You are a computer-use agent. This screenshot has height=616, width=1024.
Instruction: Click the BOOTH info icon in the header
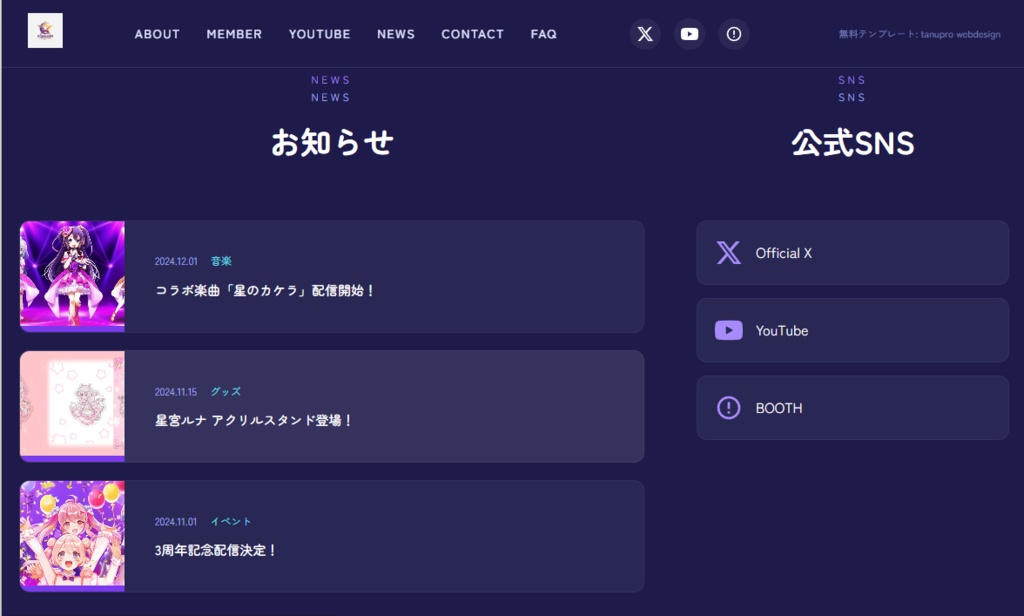[x=733, y=33]
